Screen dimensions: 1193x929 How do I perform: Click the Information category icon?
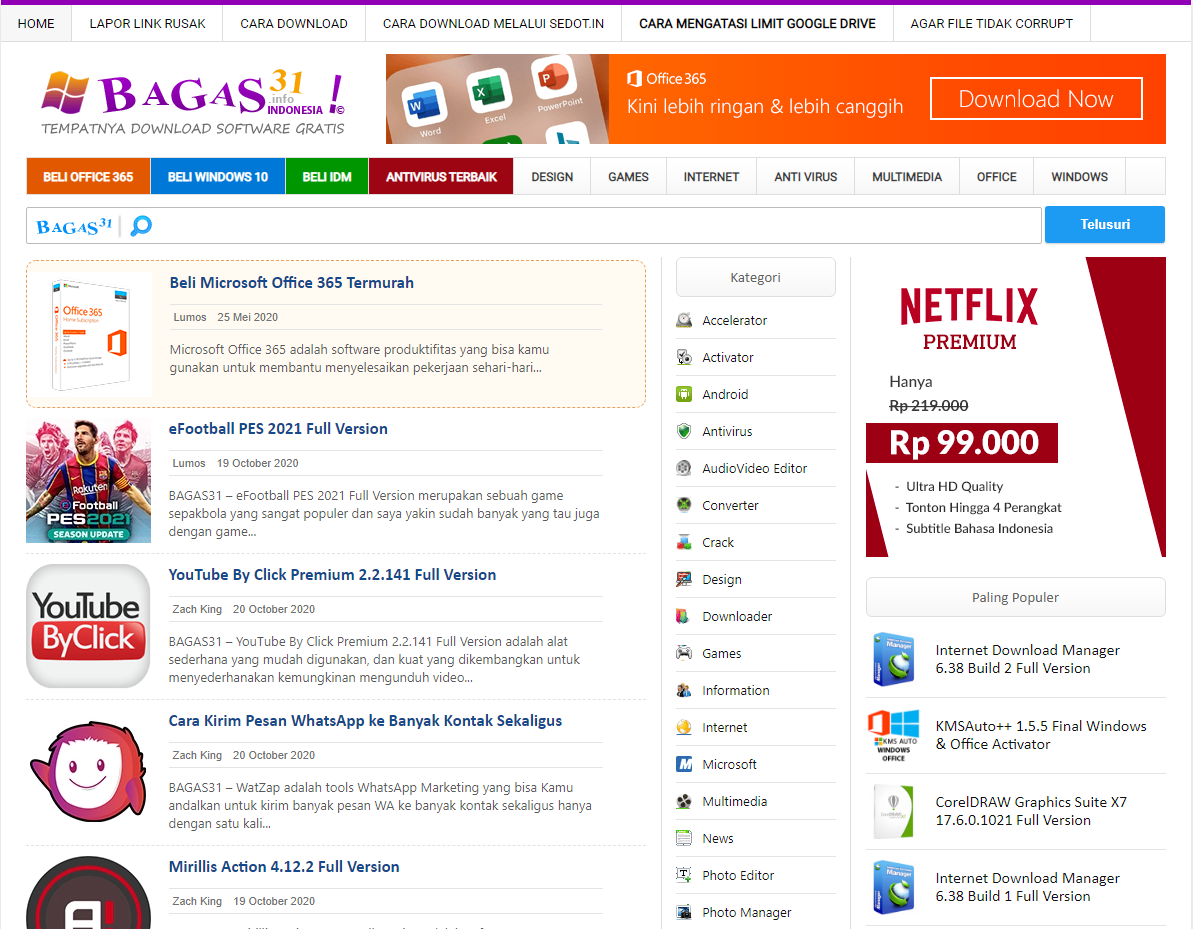click(684, 691)
